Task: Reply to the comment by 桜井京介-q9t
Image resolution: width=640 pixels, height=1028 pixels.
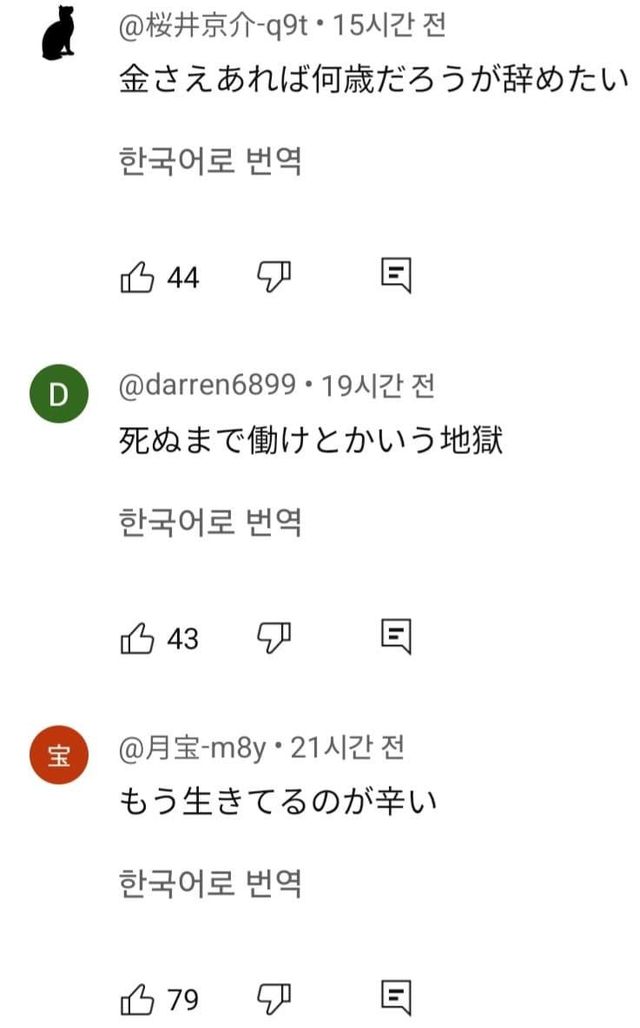Action: click(397, 276)
